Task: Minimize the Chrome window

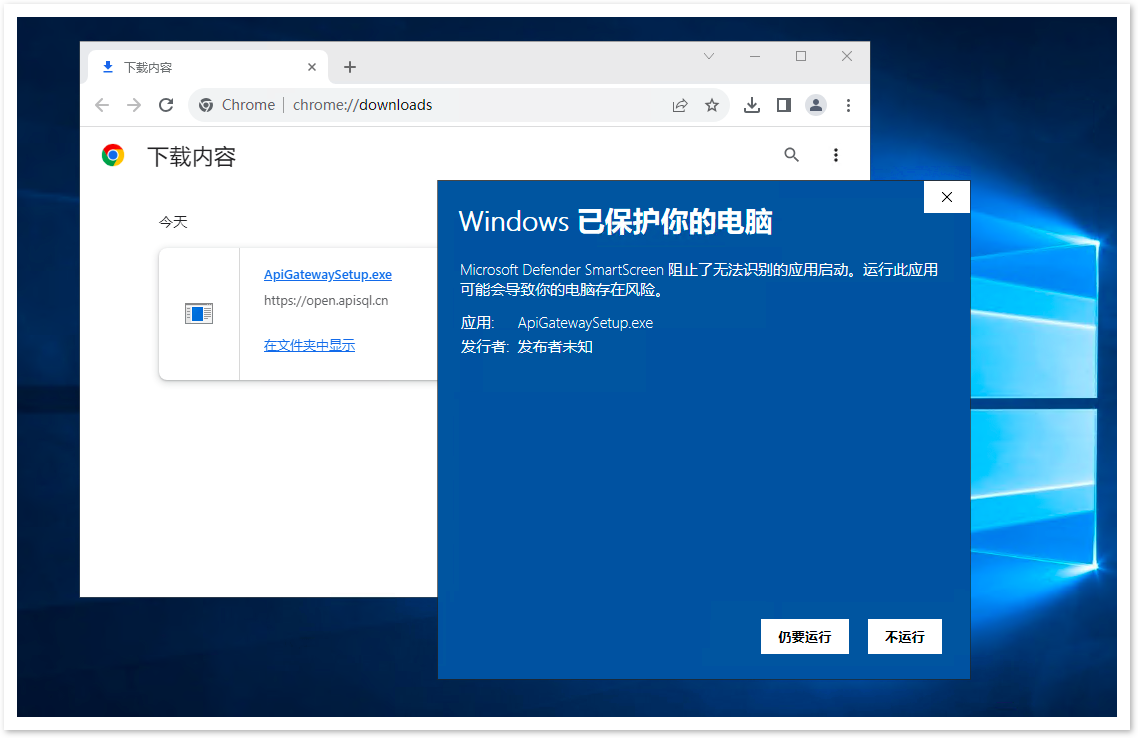Action: 755,56
